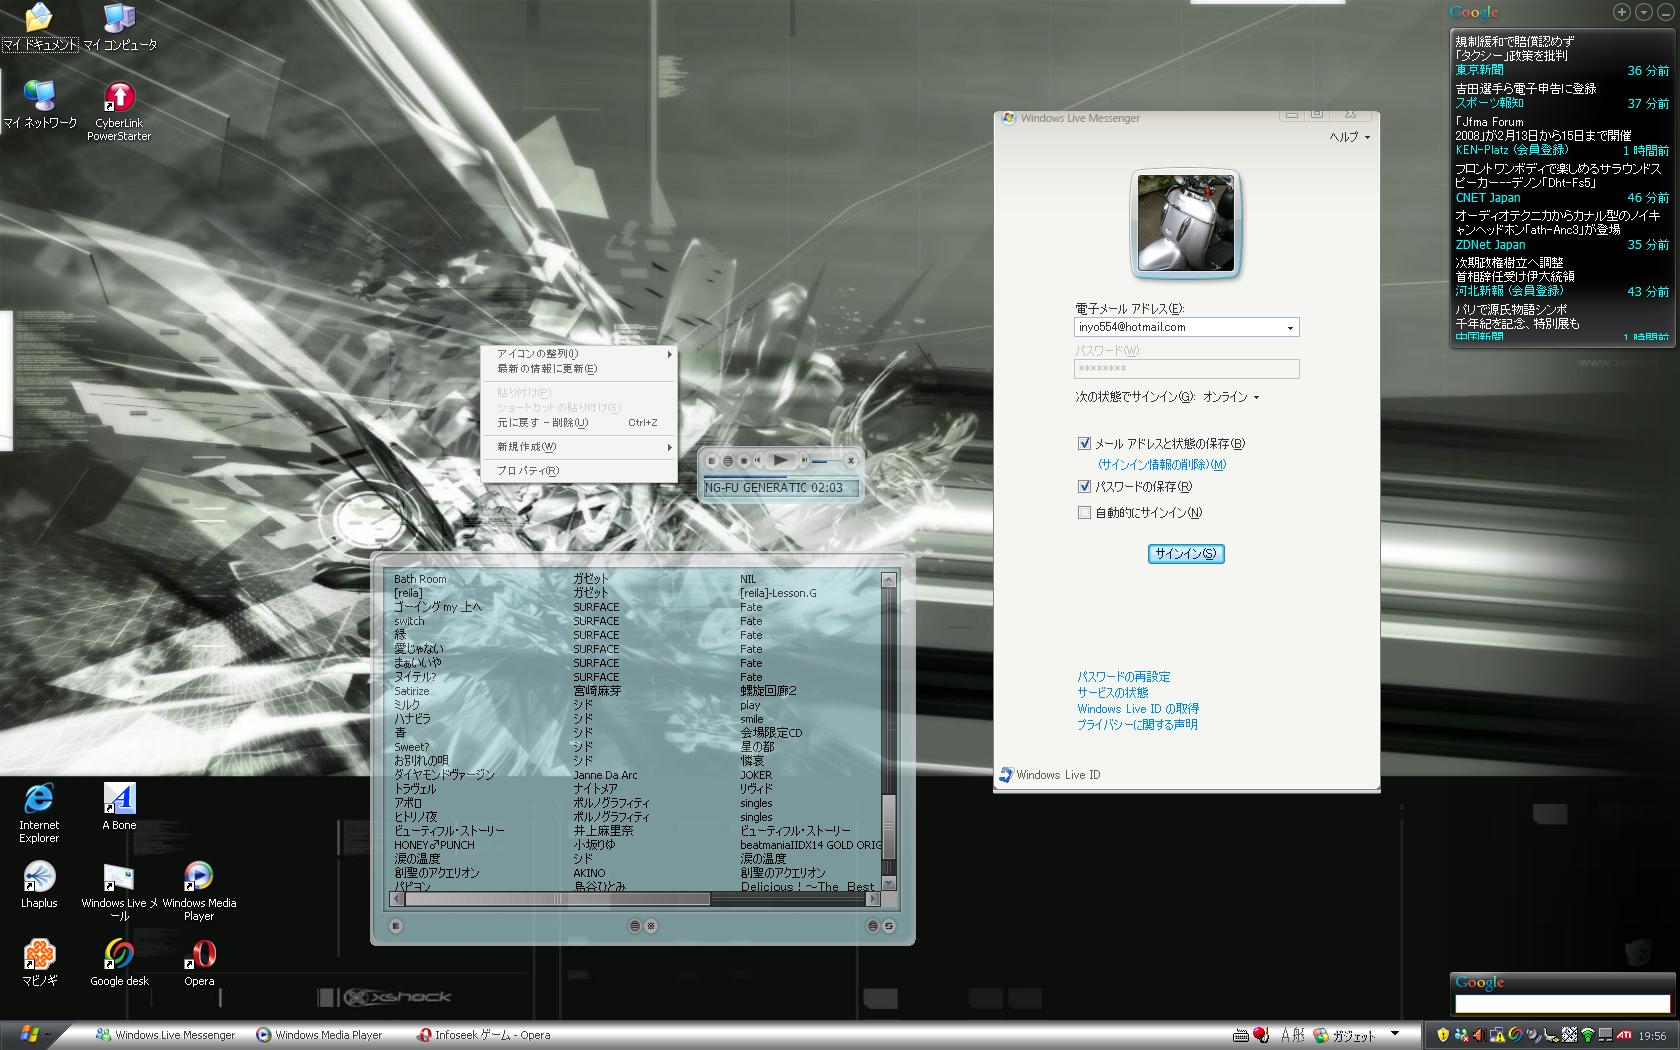
Task: Click the サインイン情報の削除 link
Action: 1162,464
